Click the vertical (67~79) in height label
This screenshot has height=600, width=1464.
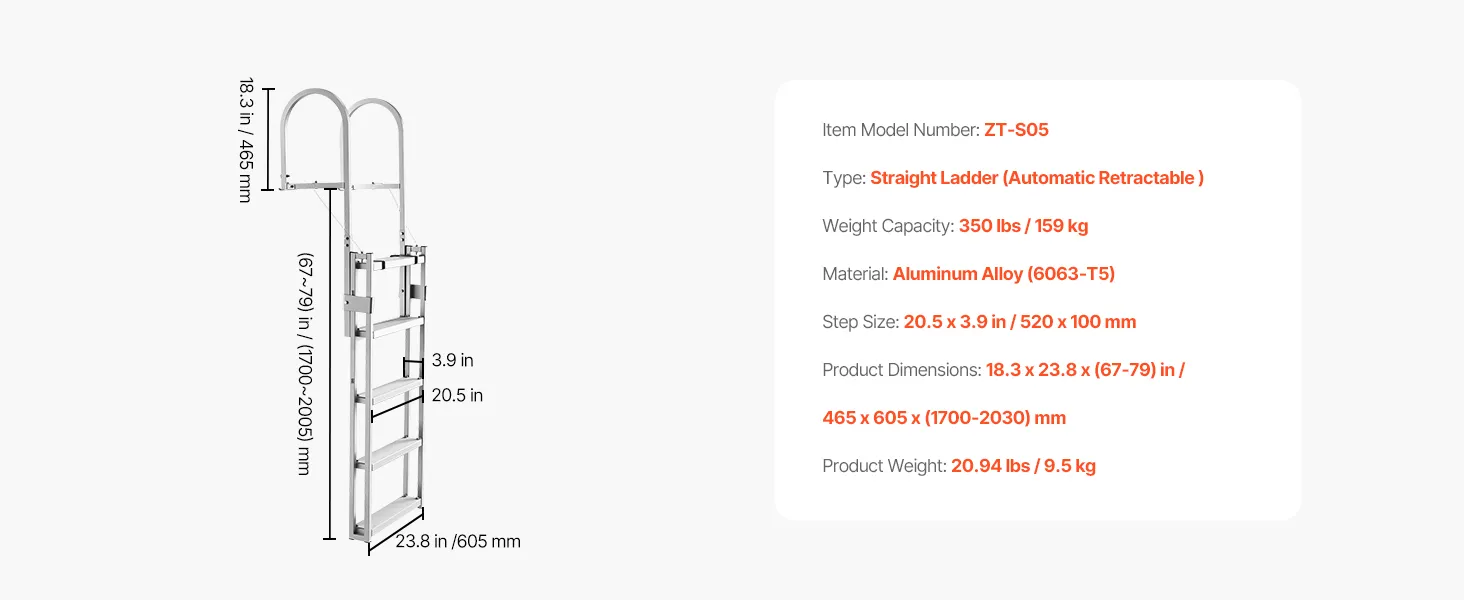pyautogui.click(x=304, y=363)
